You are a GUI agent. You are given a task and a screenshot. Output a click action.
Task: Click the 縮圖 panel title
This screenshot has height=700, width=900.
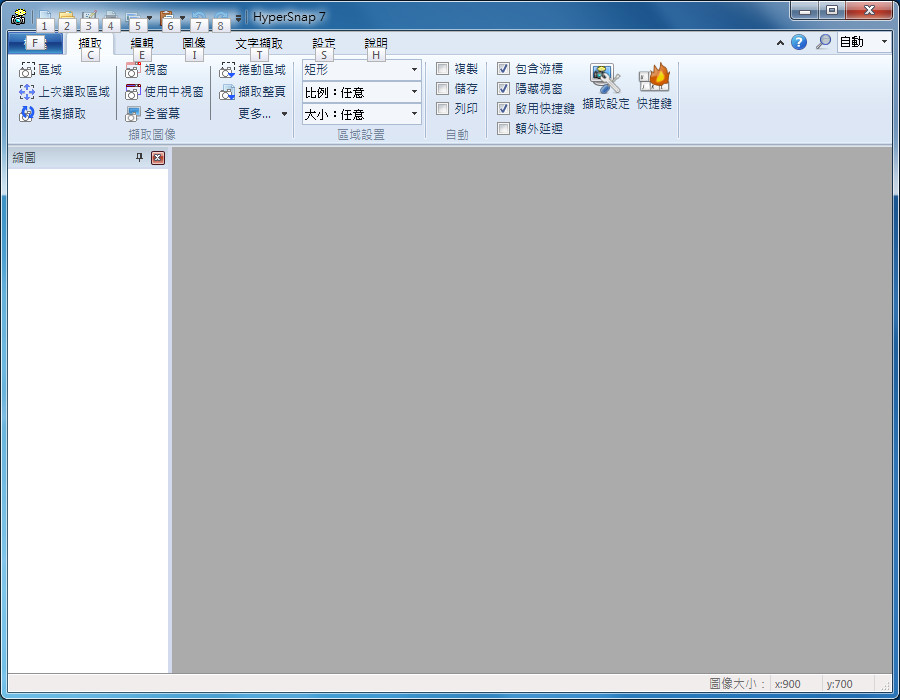tap(24, 158)
